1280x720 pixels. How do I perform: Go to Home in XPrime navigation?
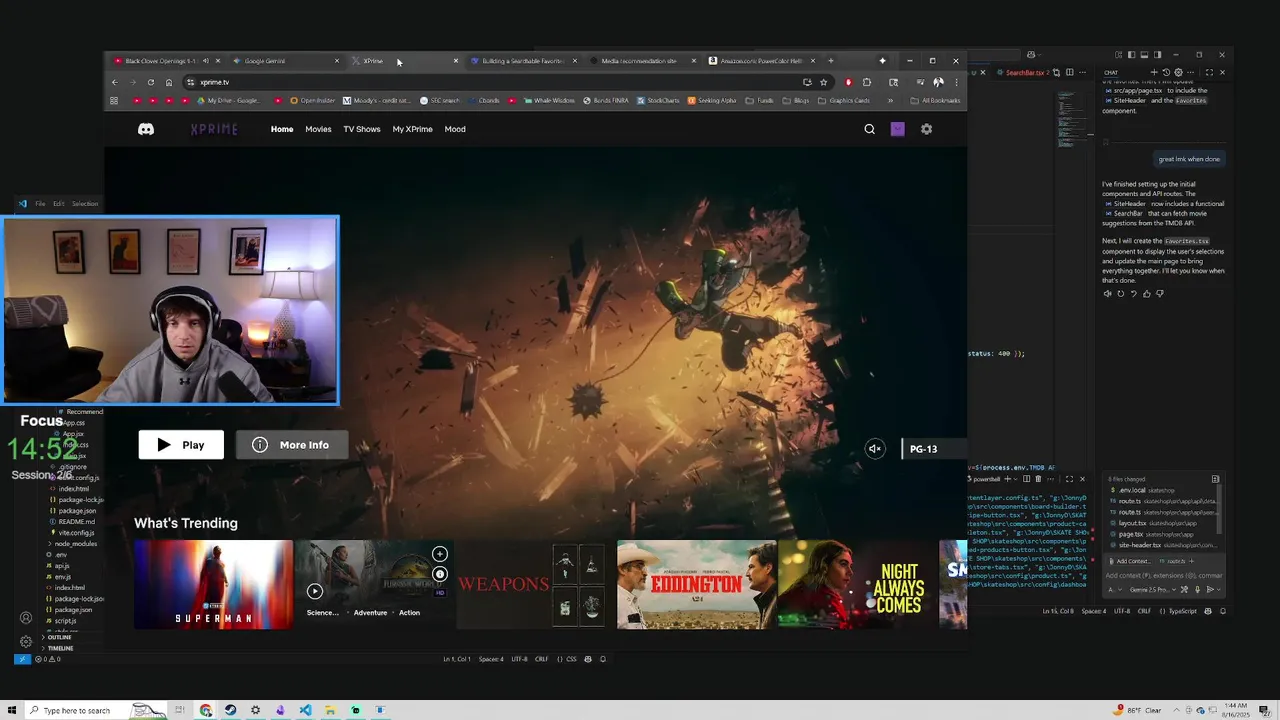282,129
